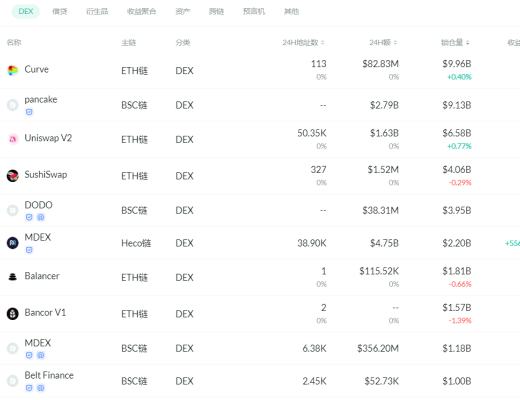Click the Curve rainbow logo

click(13, 70)
